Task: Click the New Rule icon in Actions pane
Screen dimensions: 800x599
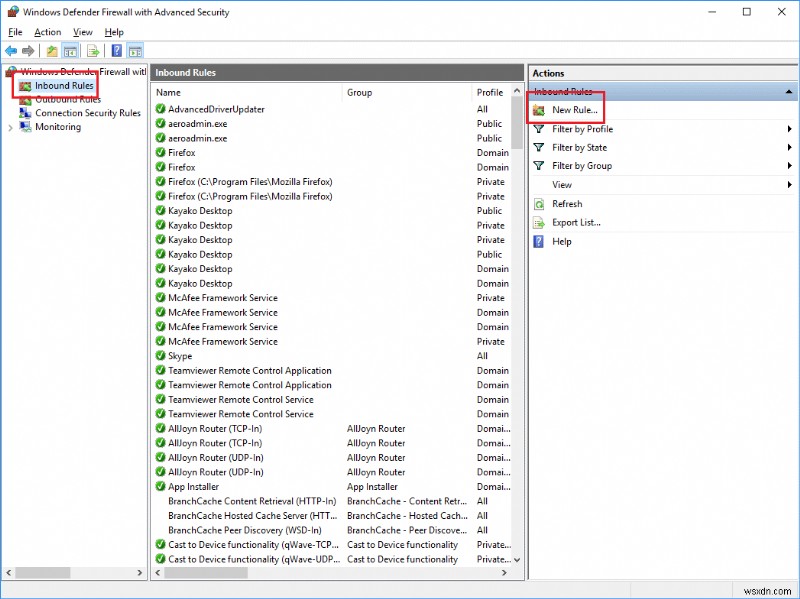Action: 541,109
